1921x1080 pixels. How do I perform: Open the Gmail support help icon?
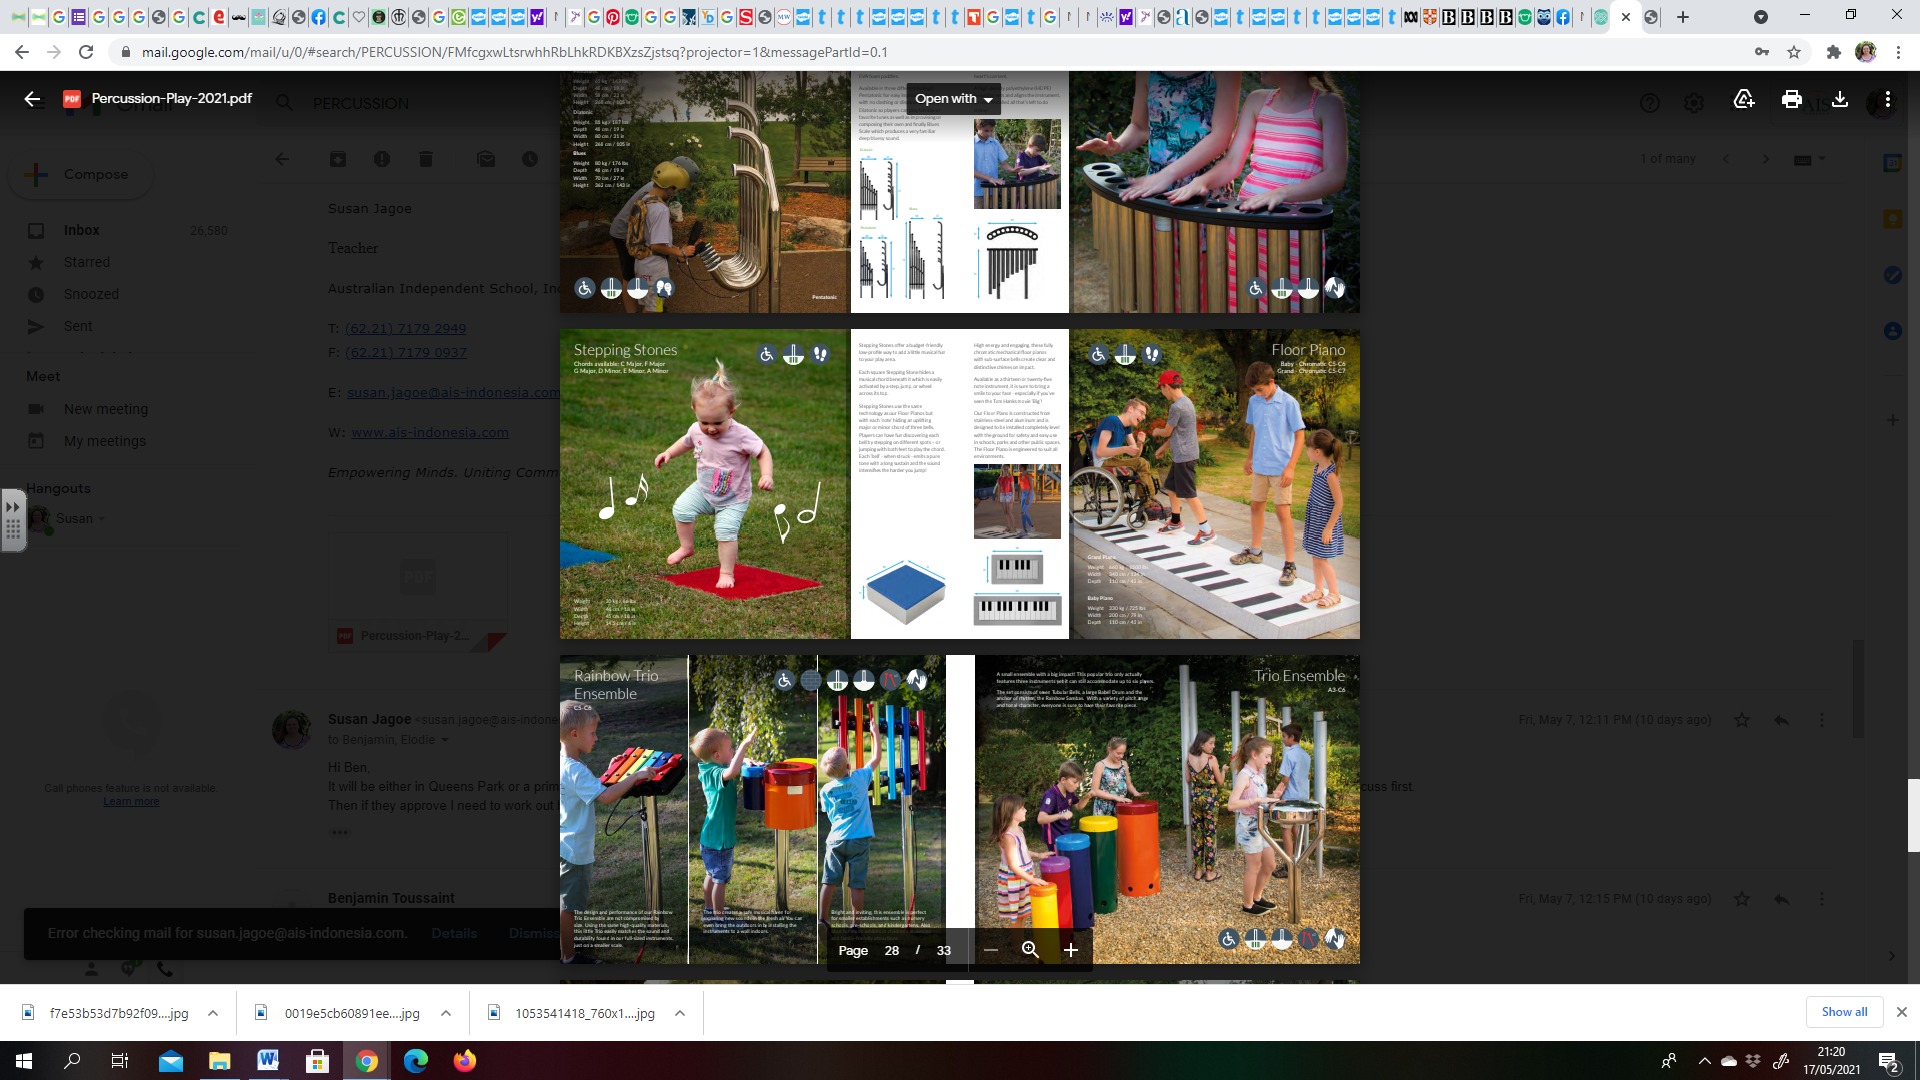pos(1650,103)
